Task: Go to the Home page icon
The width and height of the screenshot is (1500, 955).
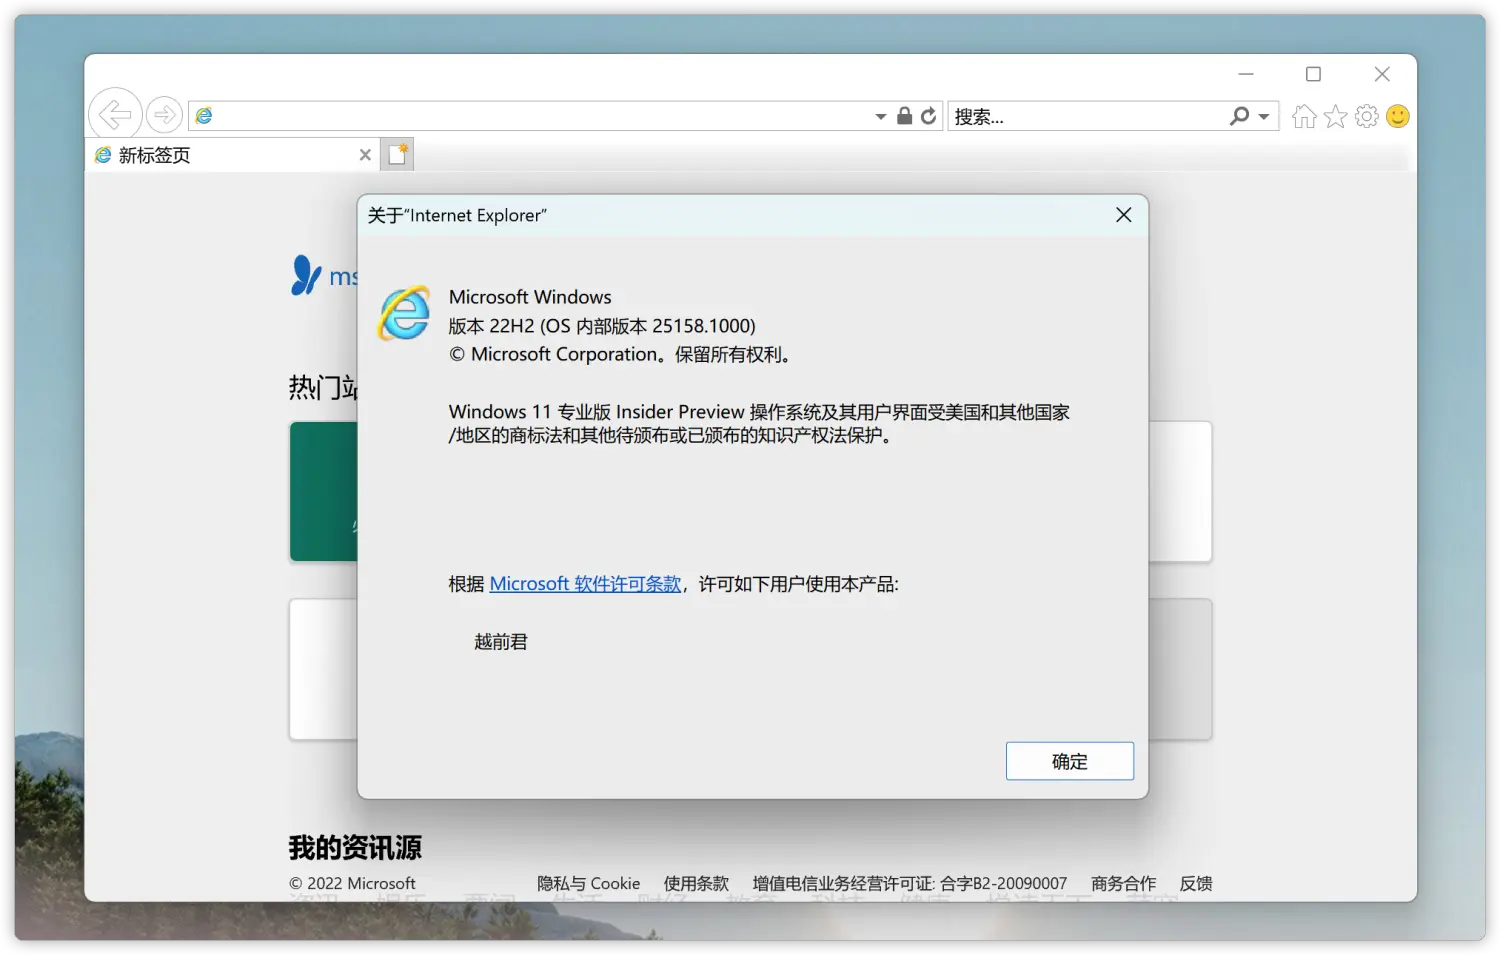Action: click(1304, 116)
